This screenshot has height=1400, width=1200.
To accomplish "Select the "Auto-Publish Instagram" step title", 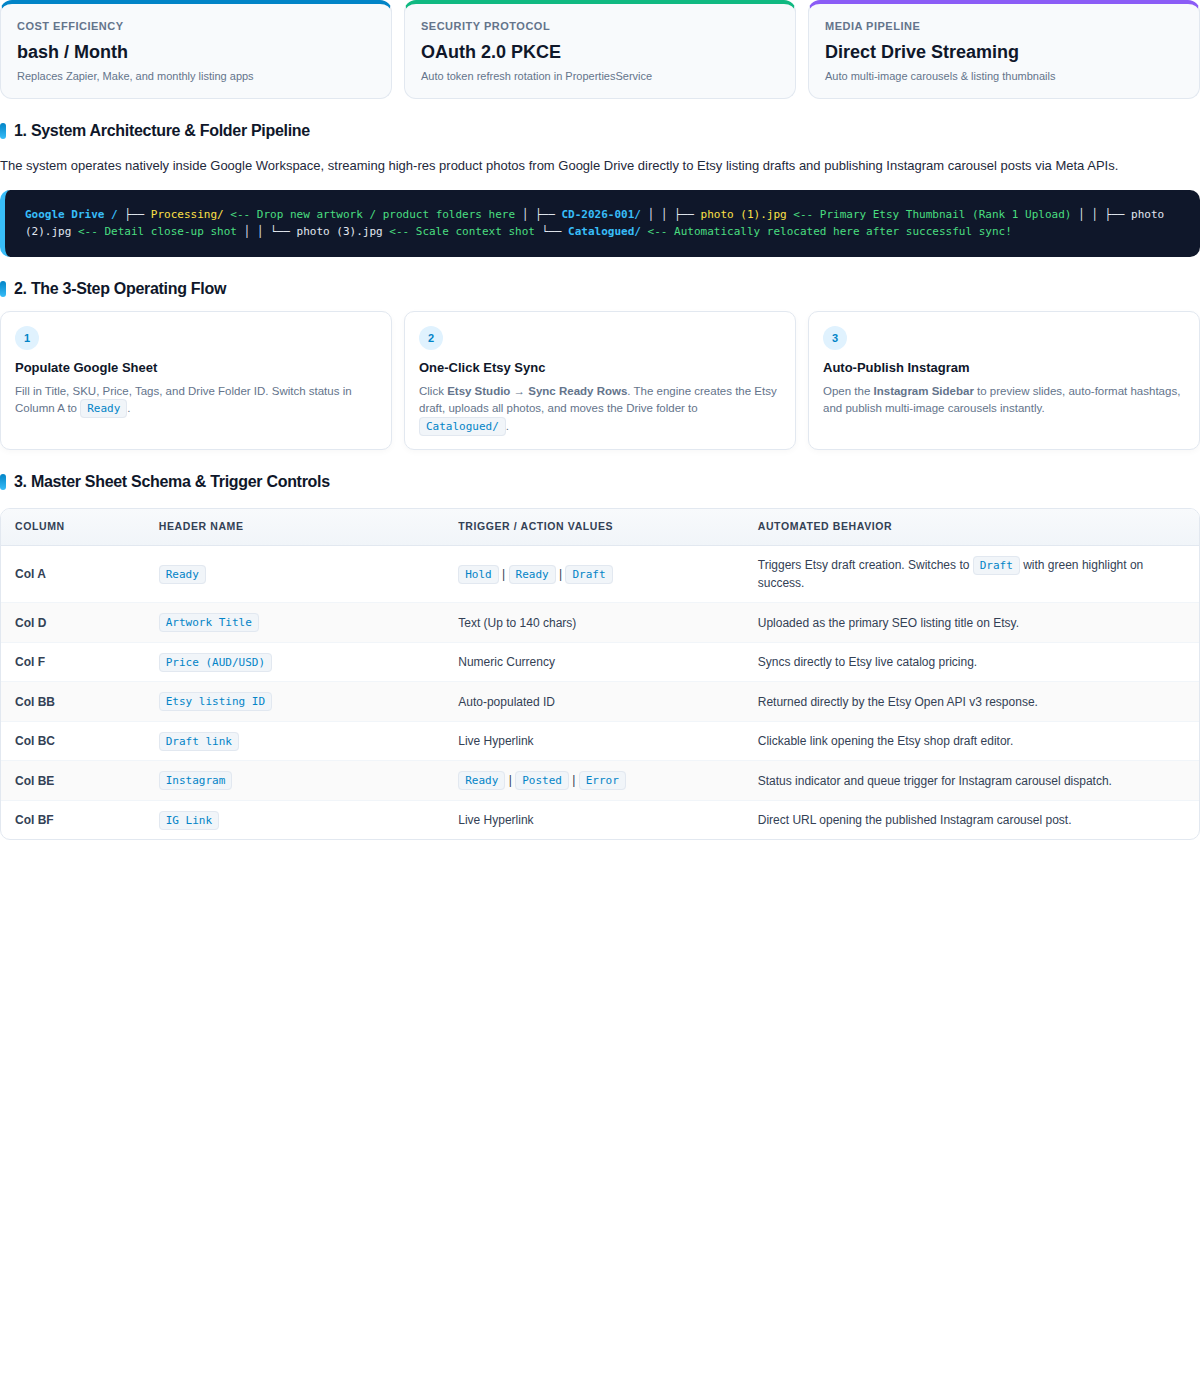I will (896, 368).
